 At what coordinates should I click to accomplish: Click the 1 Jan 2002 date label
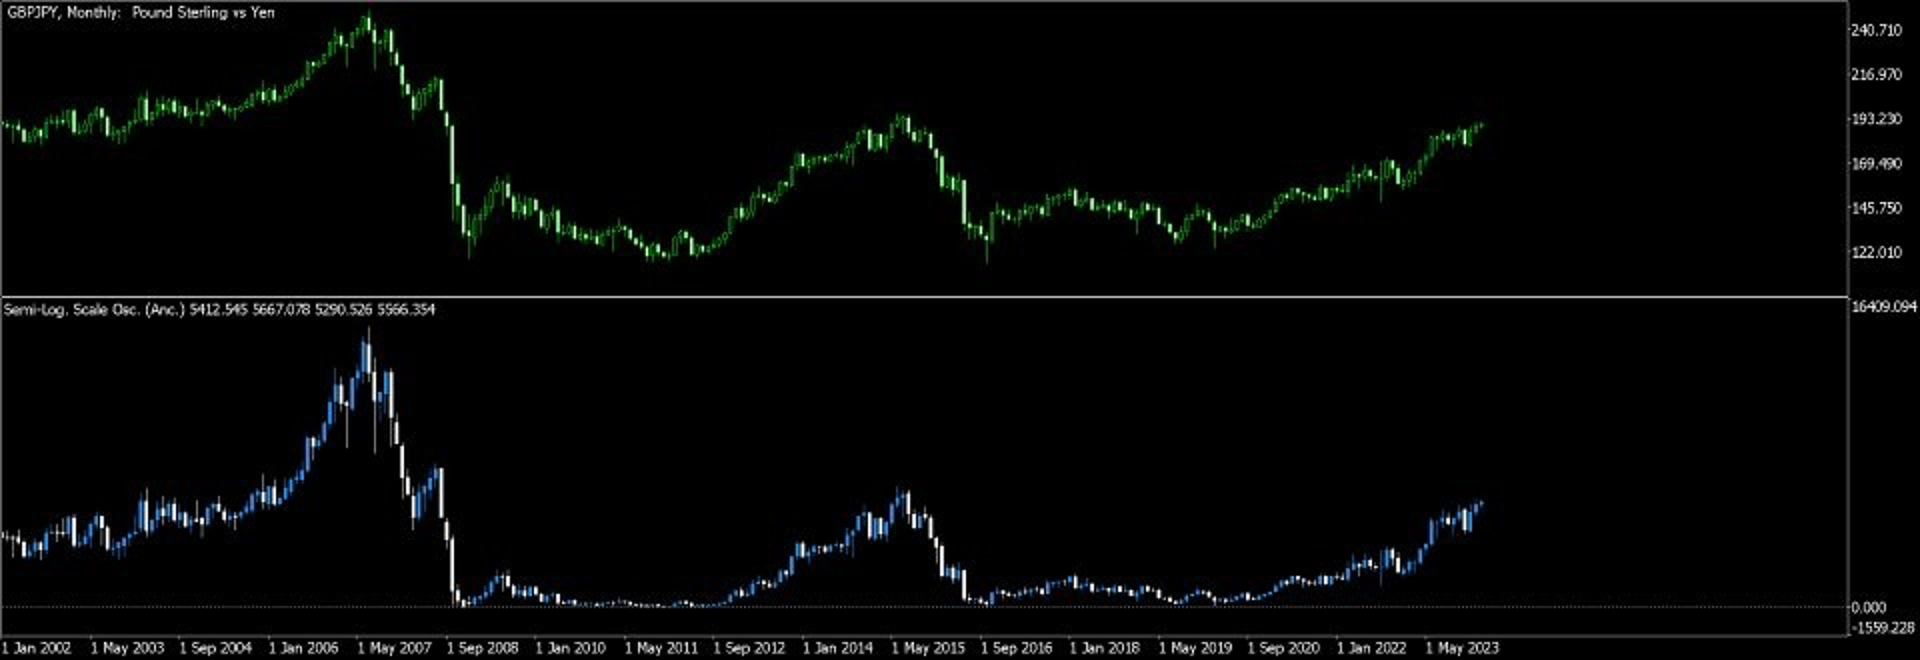[37, 648]
